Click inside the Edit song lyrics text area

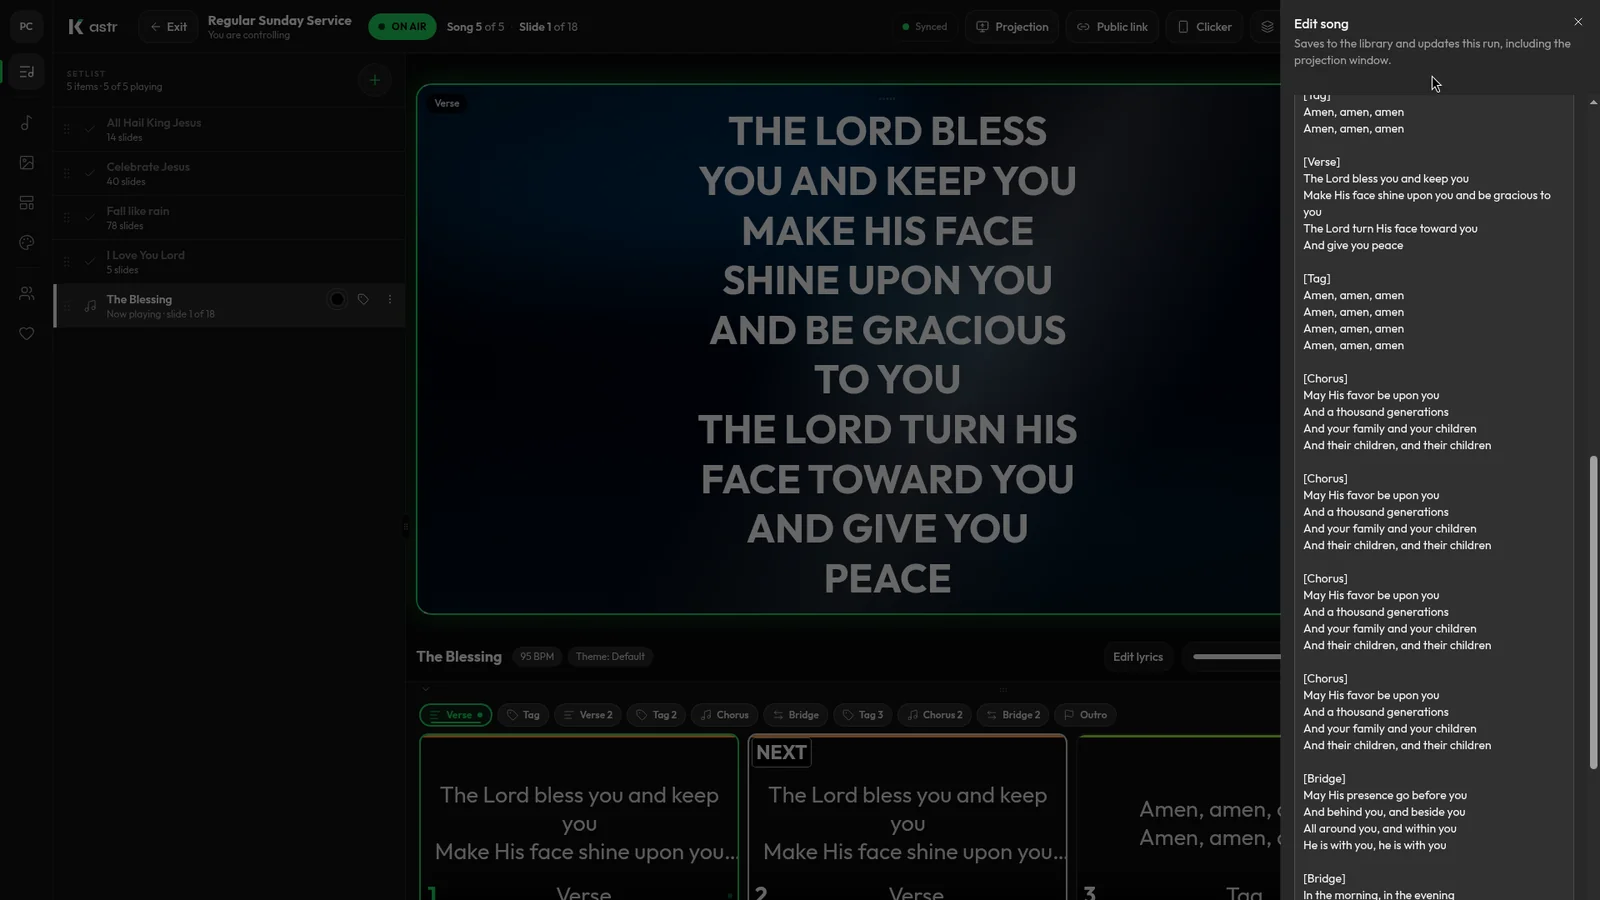[x=1434, y=497]
